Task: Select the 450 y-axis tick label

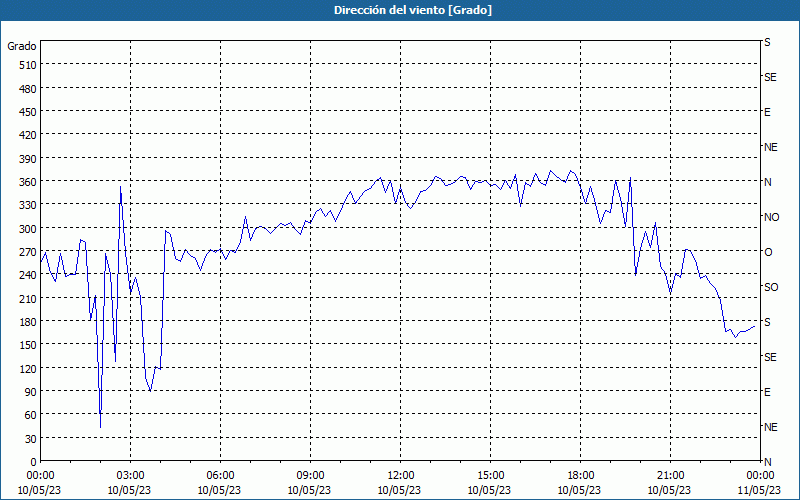Action: pos(28,112)
